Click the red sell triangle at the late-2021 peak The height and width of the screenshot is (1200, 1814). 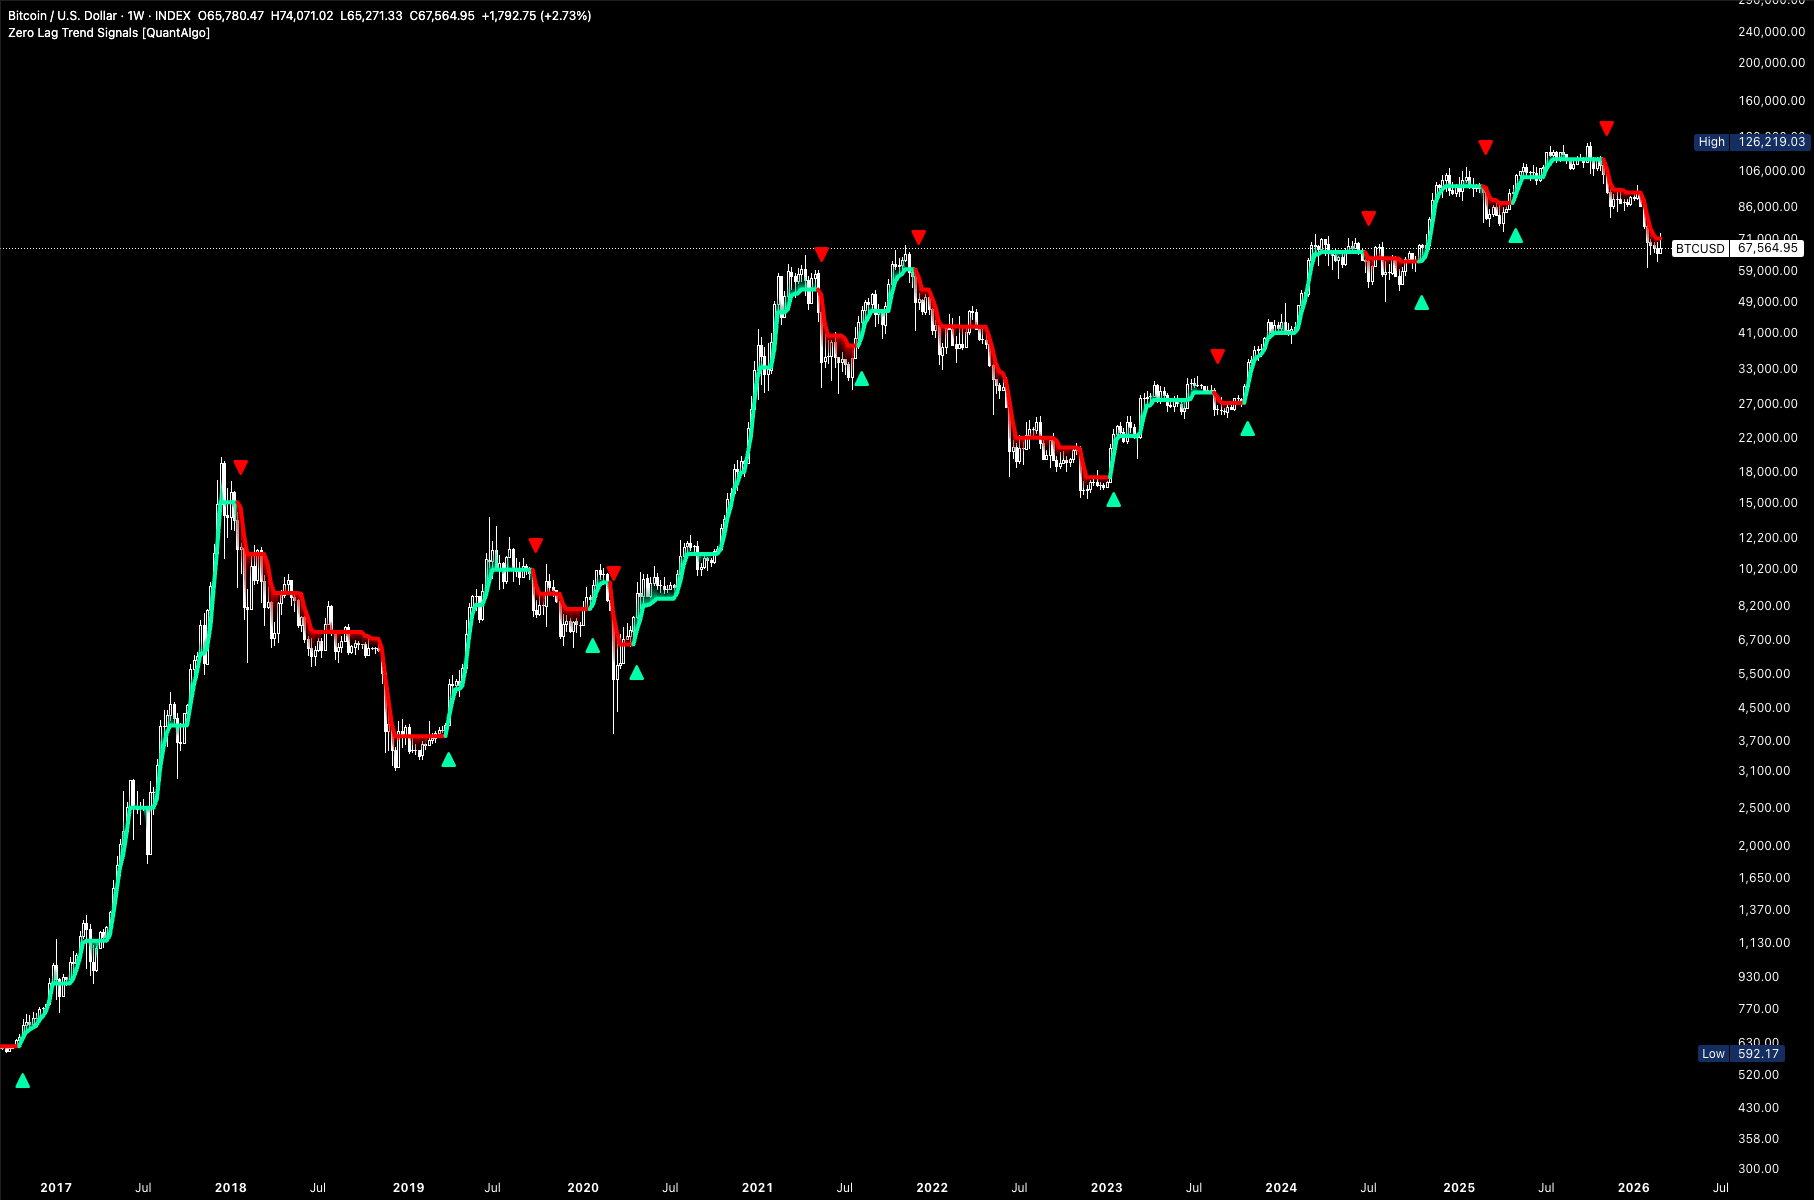point(919,237)
